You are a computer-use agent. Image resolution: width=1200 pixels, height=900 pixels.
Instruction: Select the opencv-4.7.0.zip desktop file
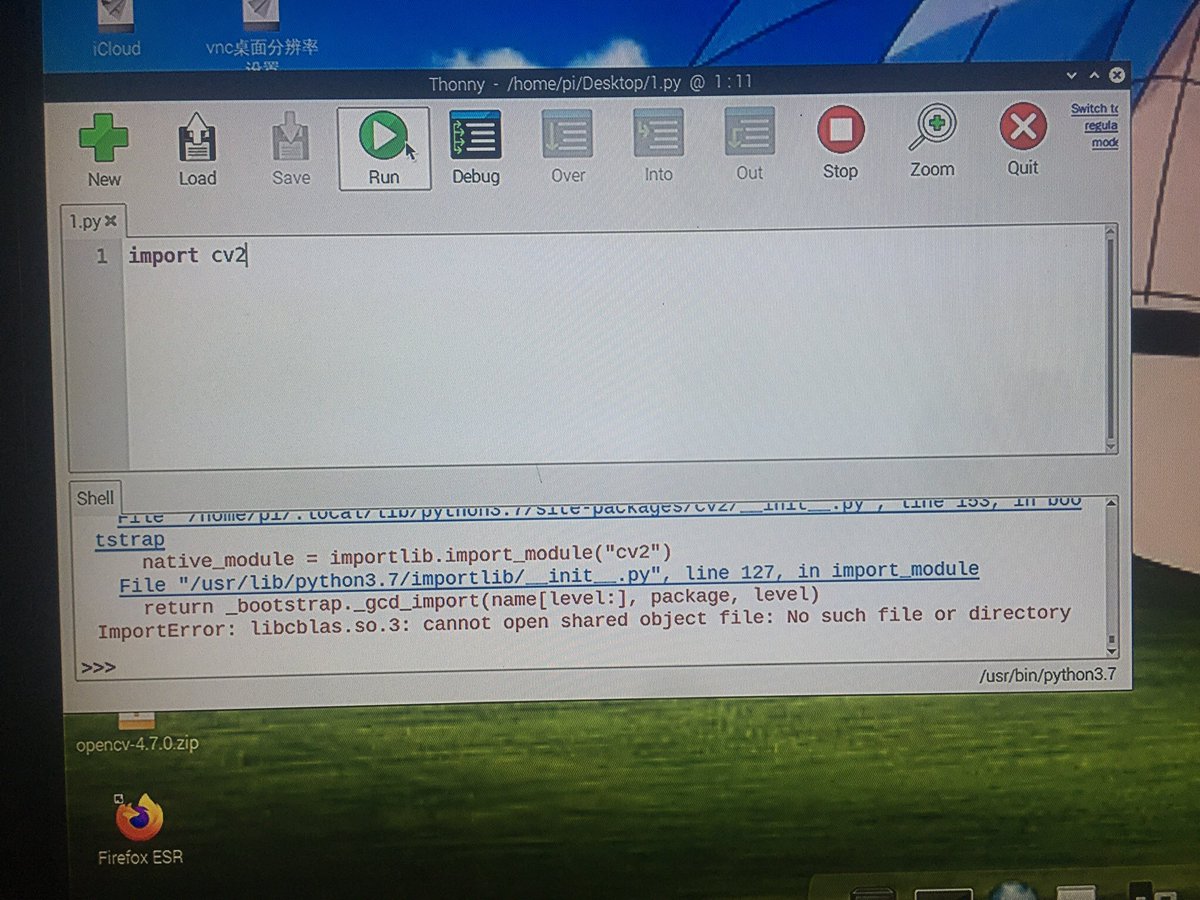(137, 735)
